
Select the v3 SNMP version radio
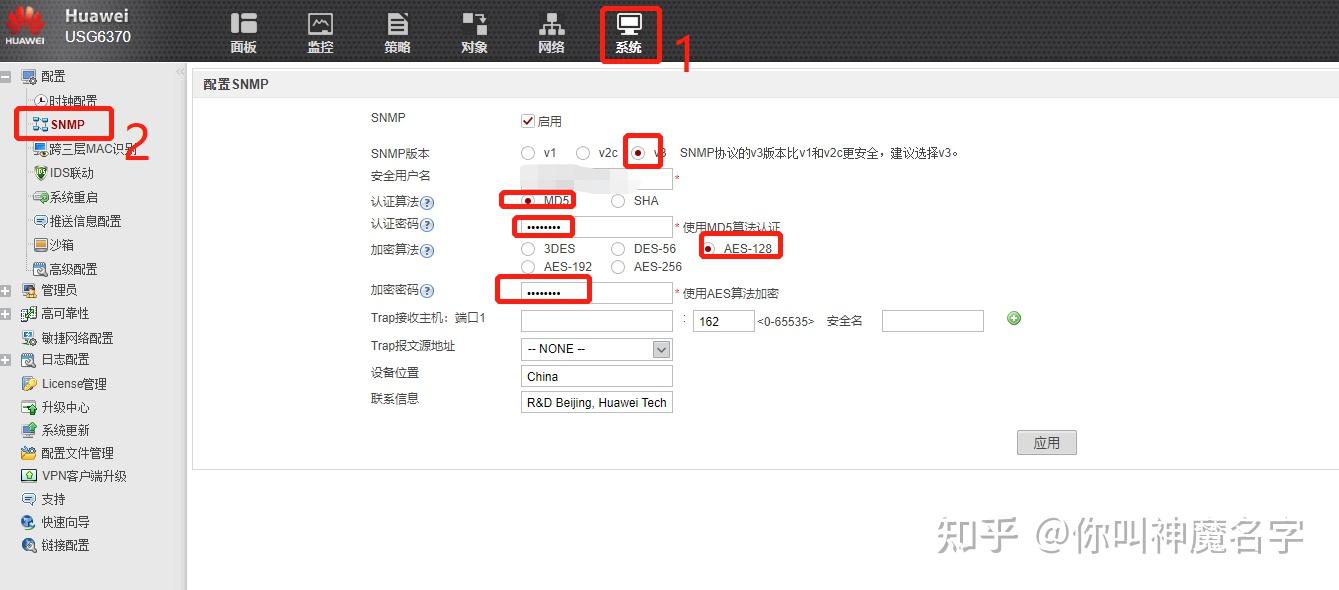tap(638, 153)
